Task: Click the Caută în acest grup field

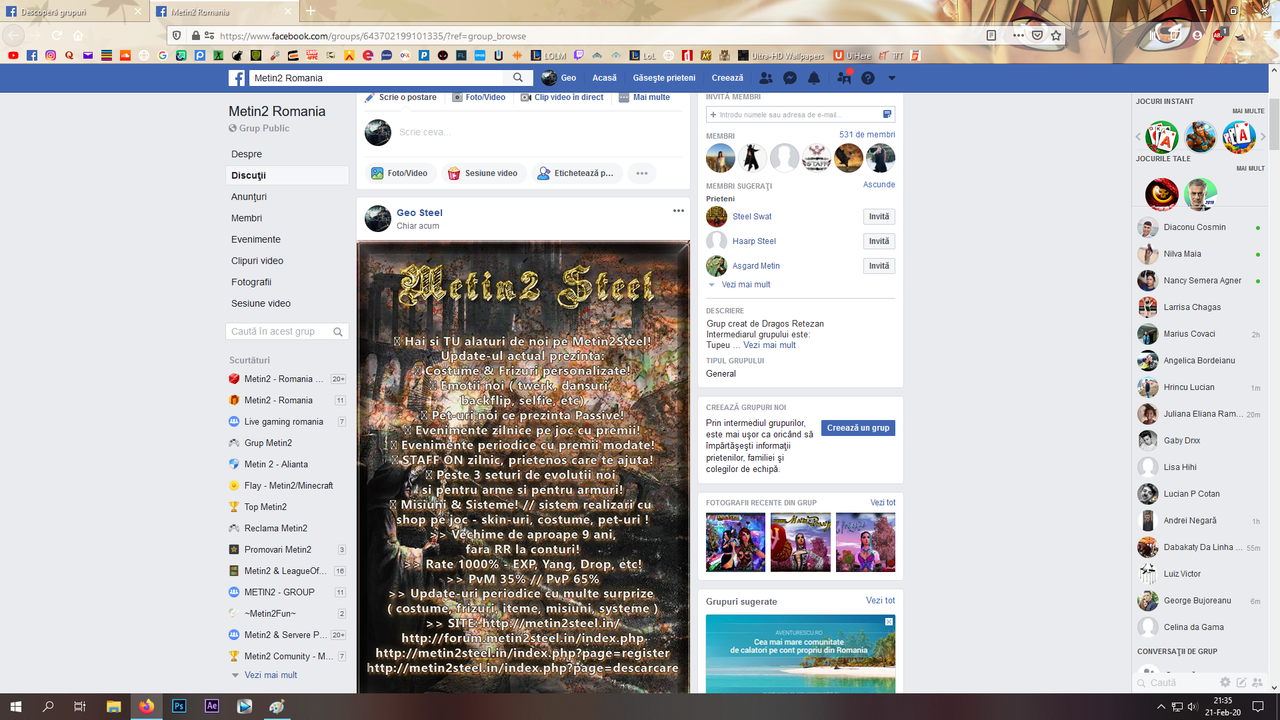Action: coord(287,332)
